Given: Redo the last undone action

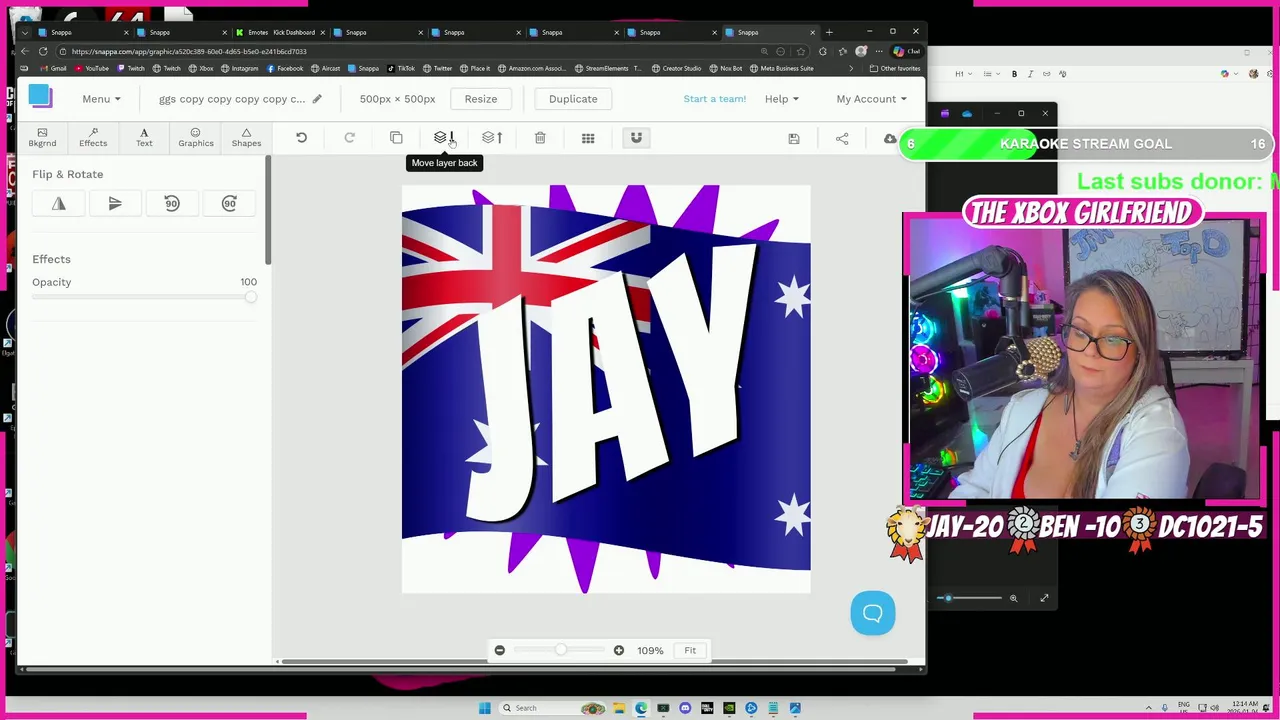Looking at the screenshot, I should coord(349,138).
